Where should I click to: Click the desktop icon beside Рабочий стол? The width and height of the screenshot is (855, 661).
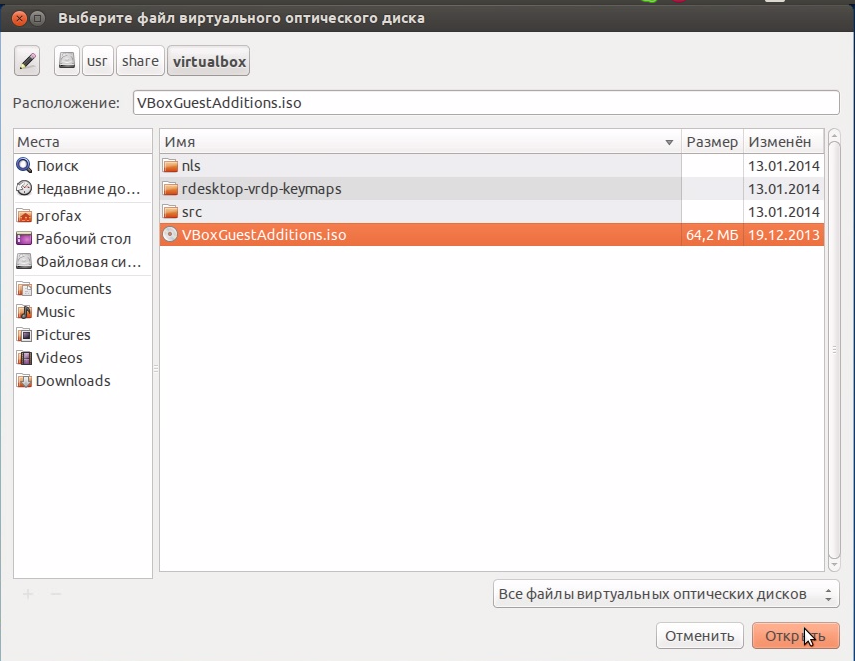(x=24, y=238)
